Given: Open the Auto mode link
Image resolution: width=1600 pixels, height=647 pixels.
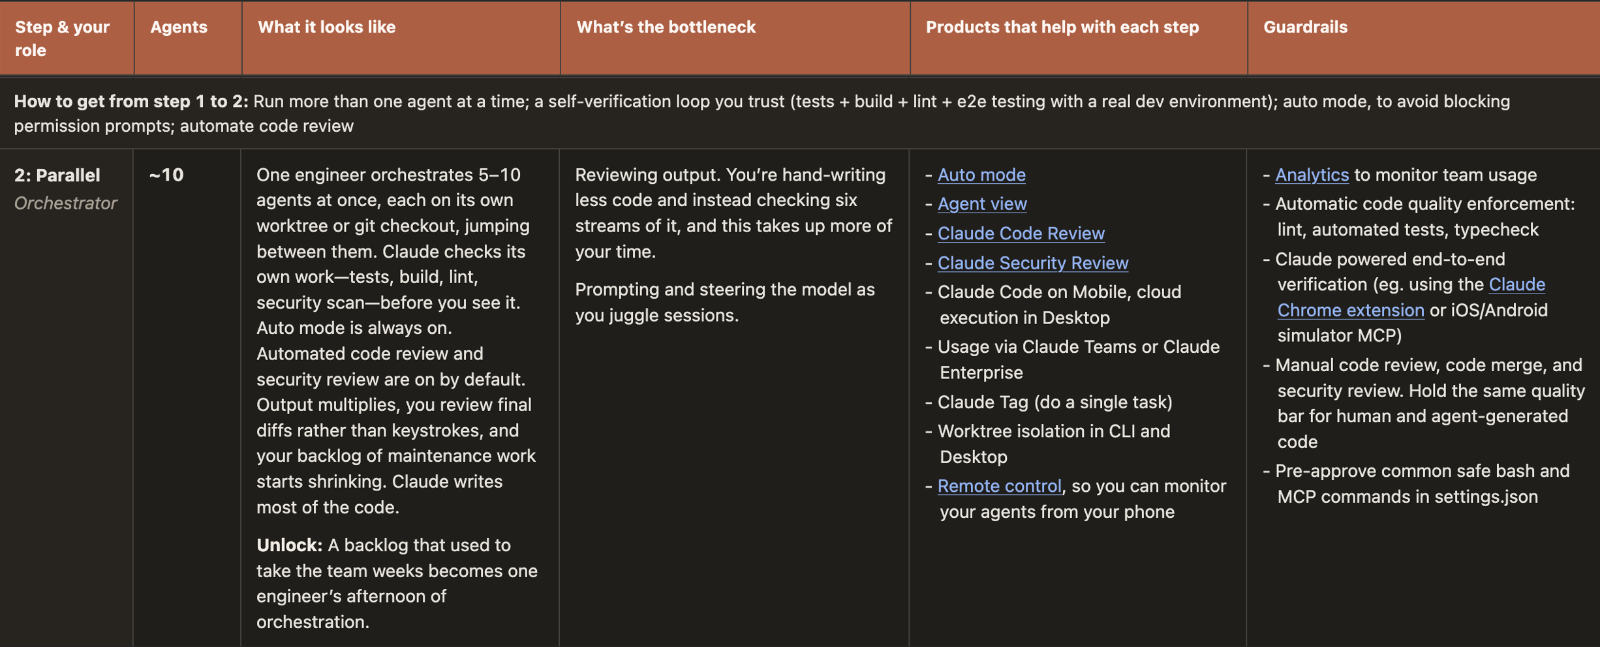Looking at the screenshot, I should pos(981,175).
